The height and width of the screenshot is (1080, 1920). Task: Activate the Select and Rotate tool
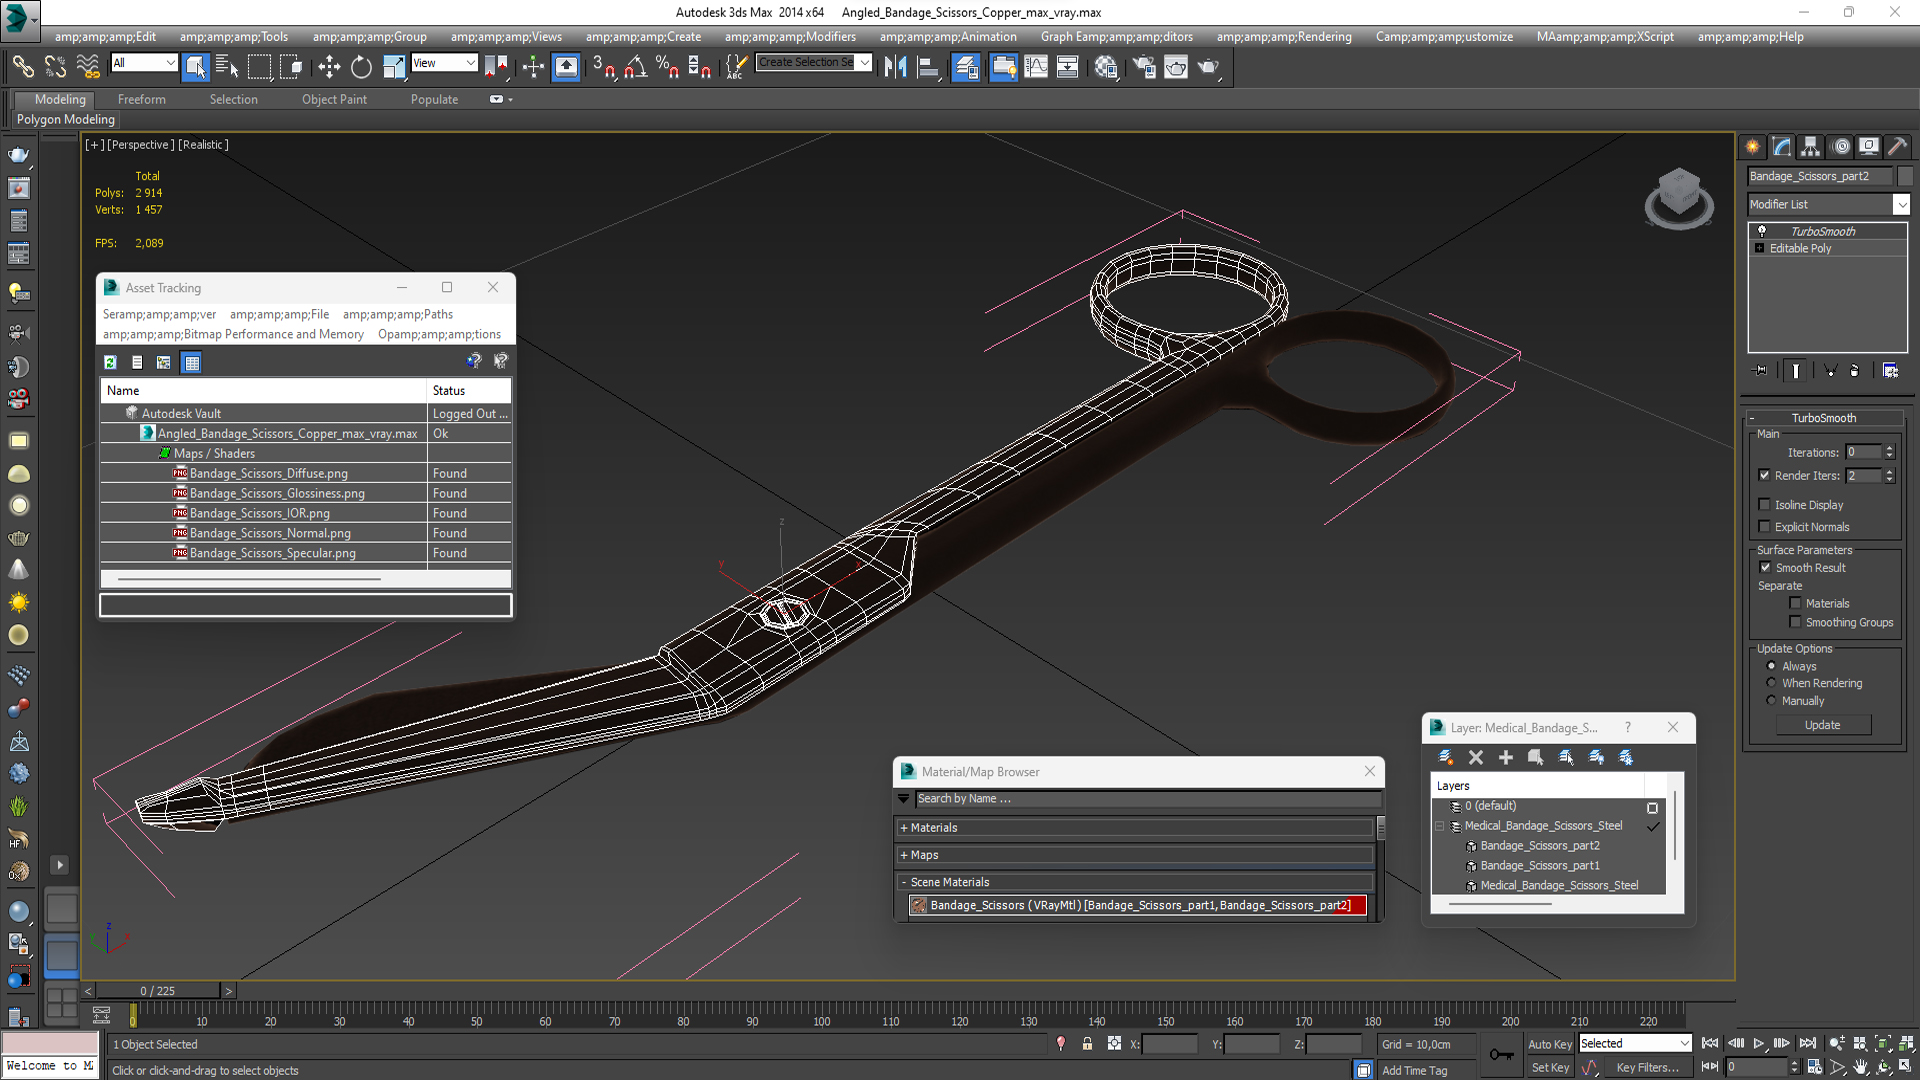[x=361, y=67]
